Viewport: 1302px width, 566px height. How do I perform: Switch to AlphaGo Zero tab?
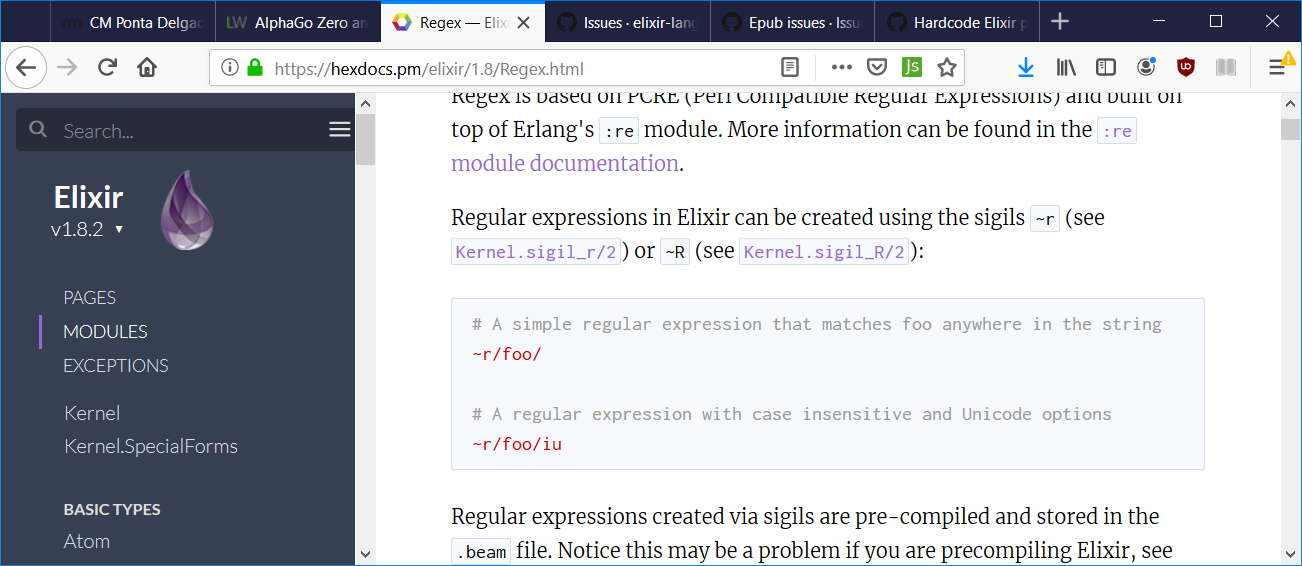pos(299,22)
